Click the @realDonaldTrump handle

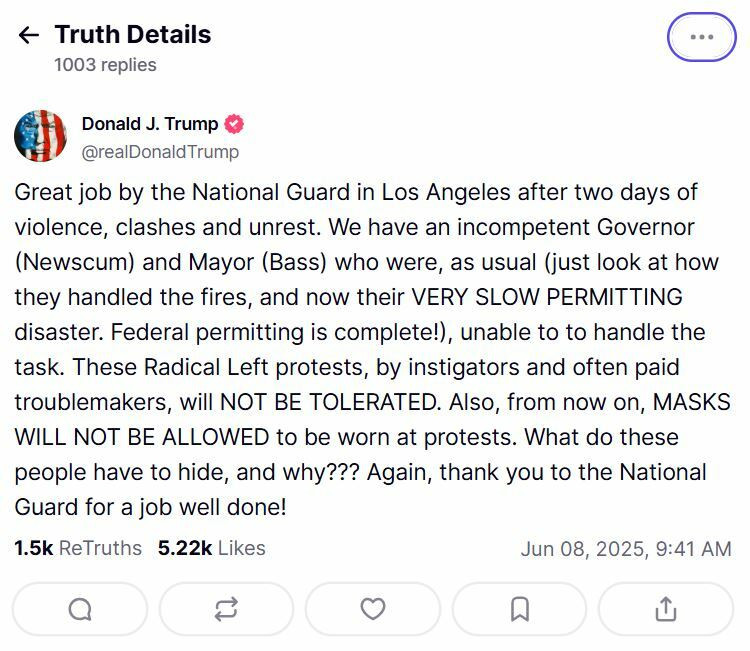160,152
